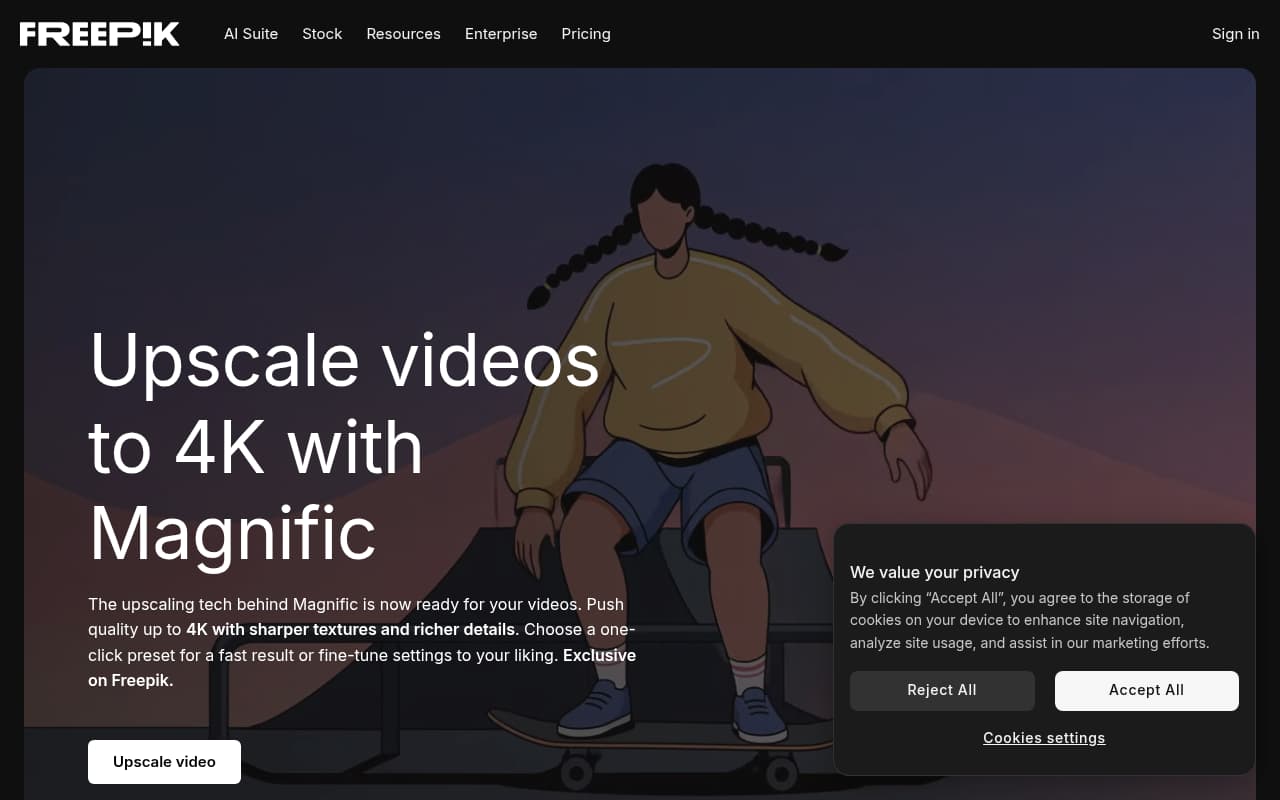Open the Stock menu
The width and height of the screenshot is (1280, 800).
322,33
